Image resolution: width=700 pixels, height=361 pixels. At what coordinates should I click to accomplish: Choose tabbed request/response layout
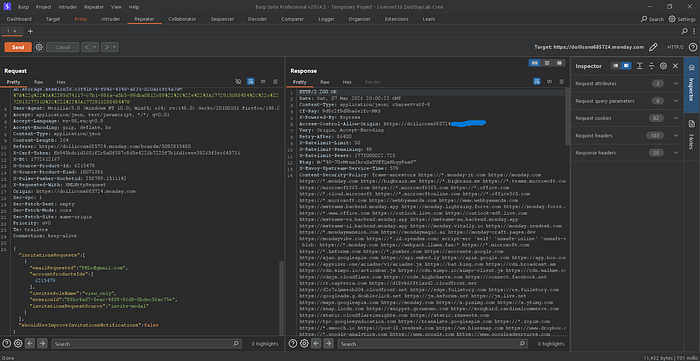[x=559, y=63]
